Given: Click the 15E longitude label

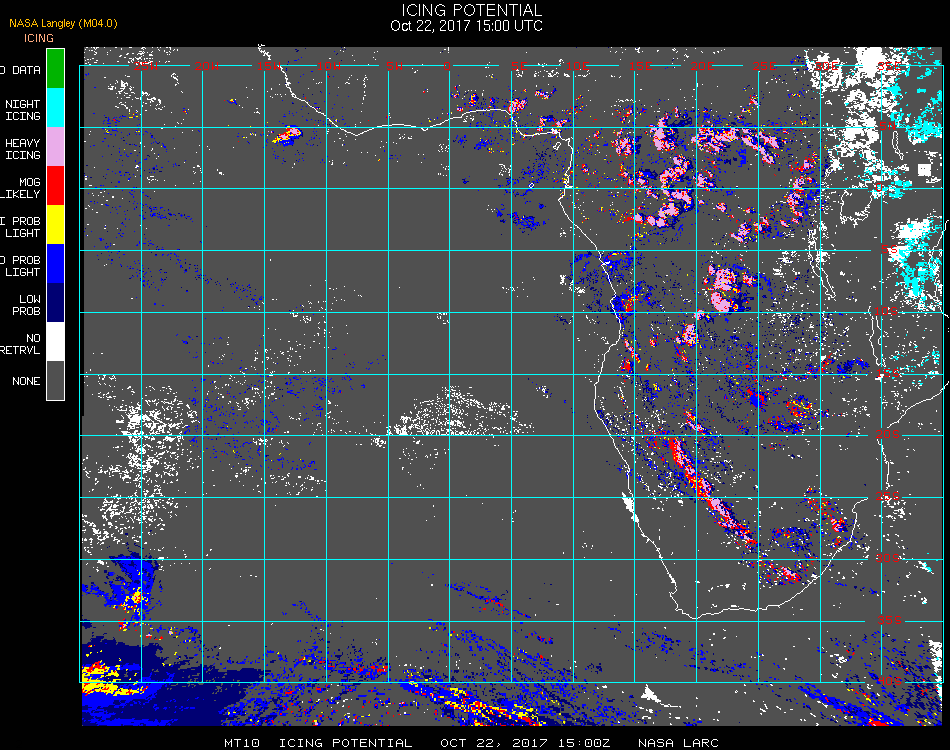Looking at the screenshot, I should pyautogui.click(x=640, y=66).
